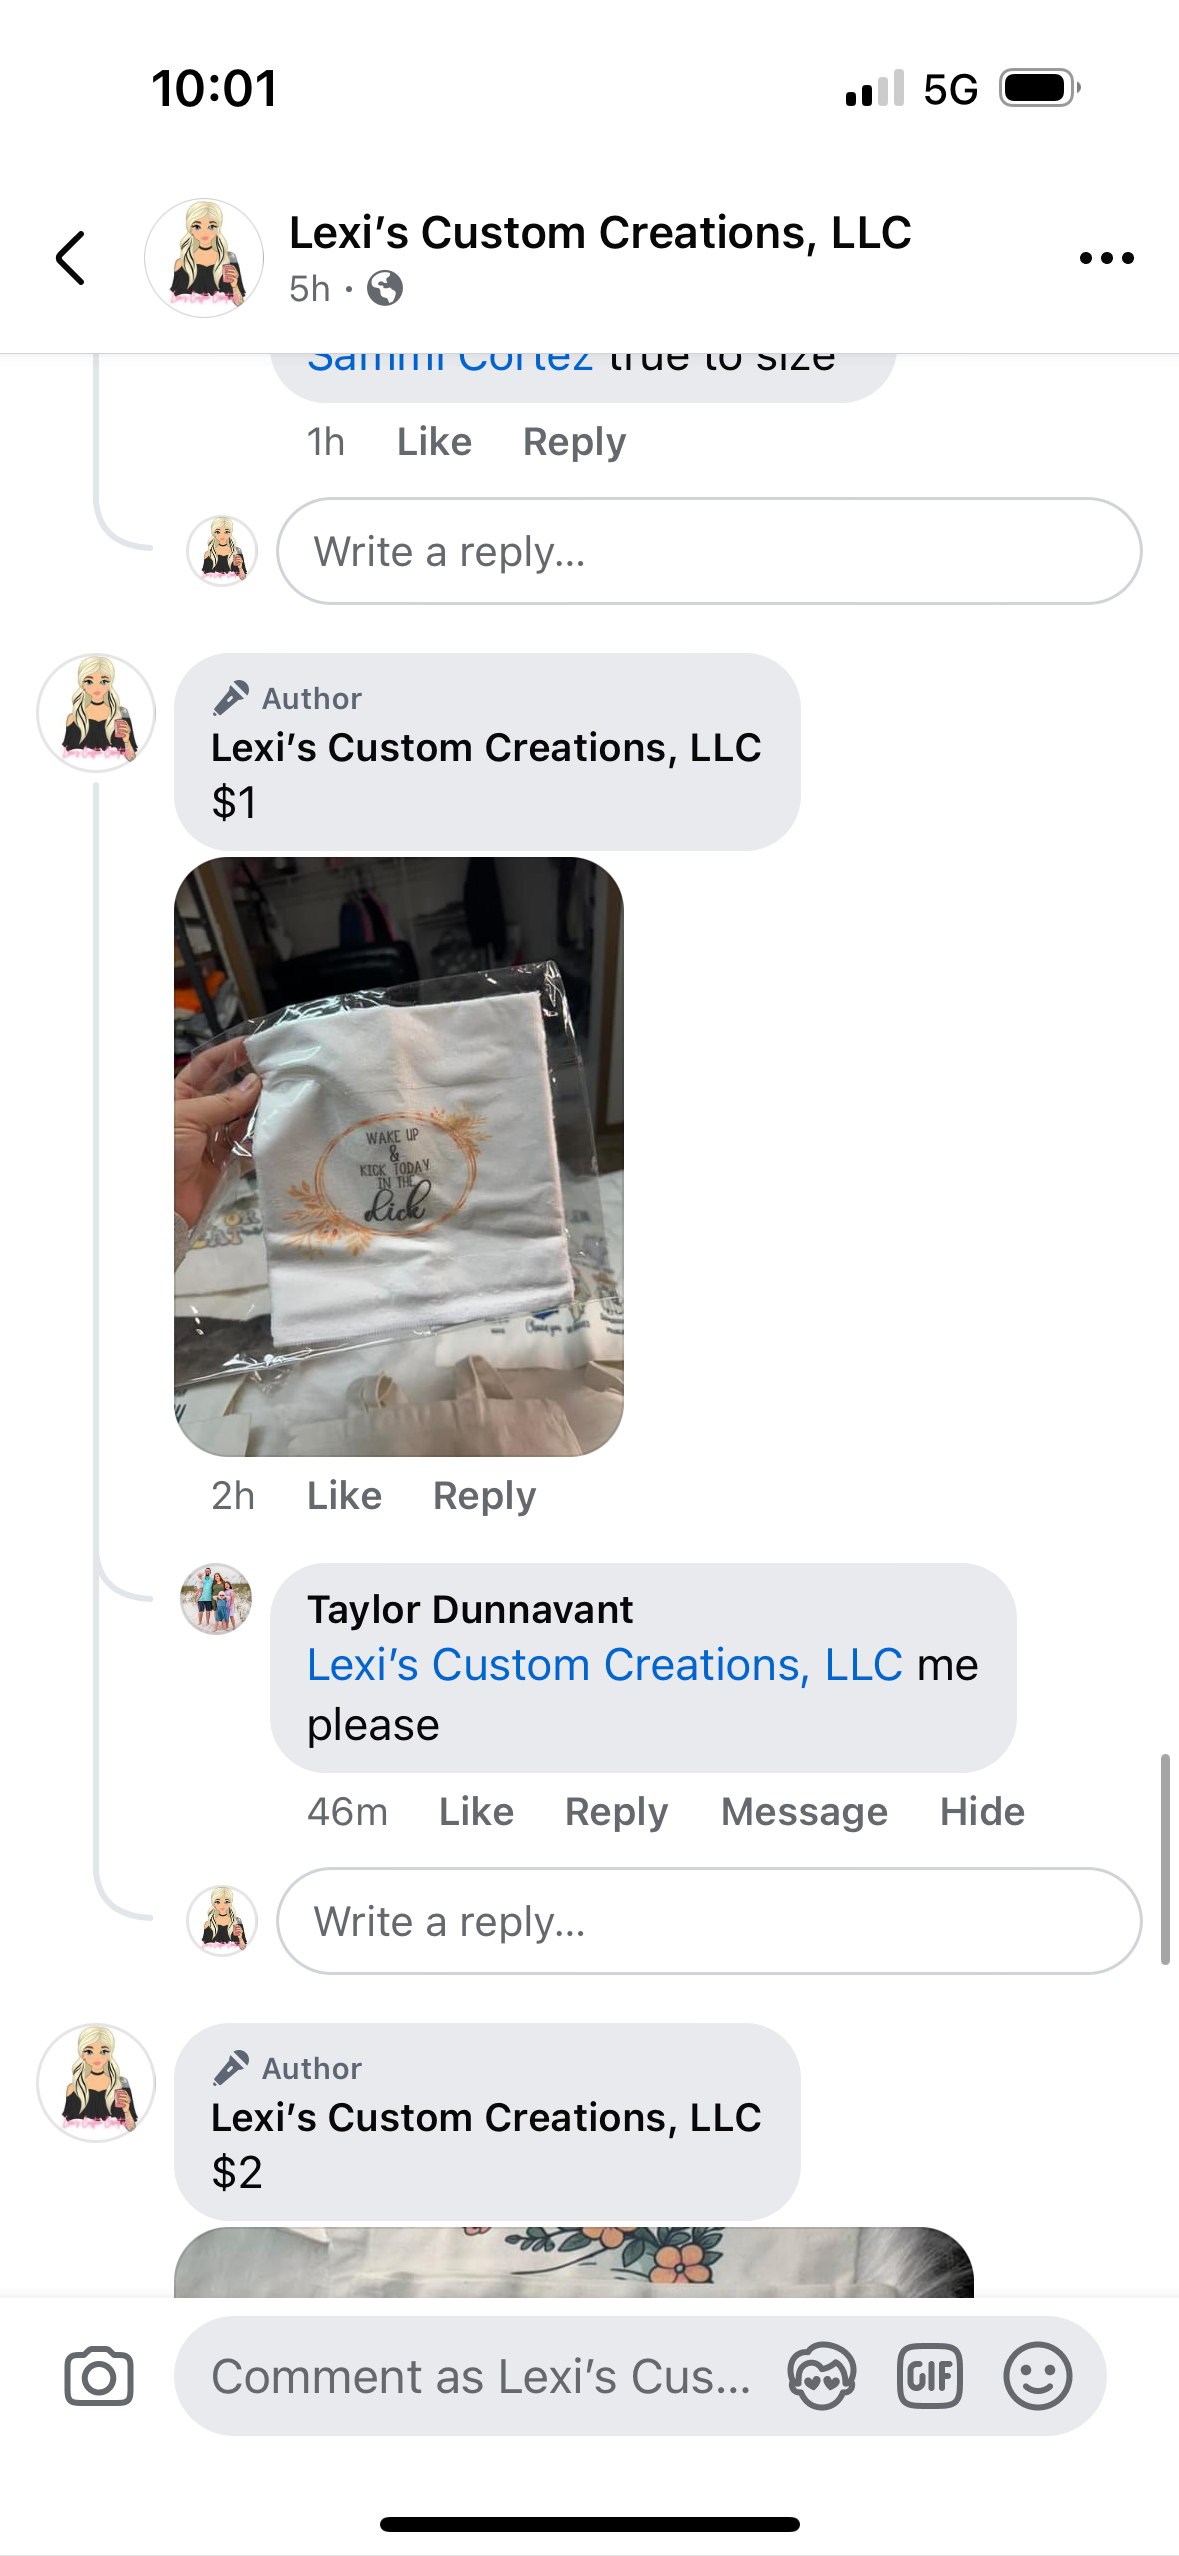Viewport: 1179px width, 2556px height.
Task: Tap the blue Lexi's Custom Creations mention
Action: tap(605, 1665)
